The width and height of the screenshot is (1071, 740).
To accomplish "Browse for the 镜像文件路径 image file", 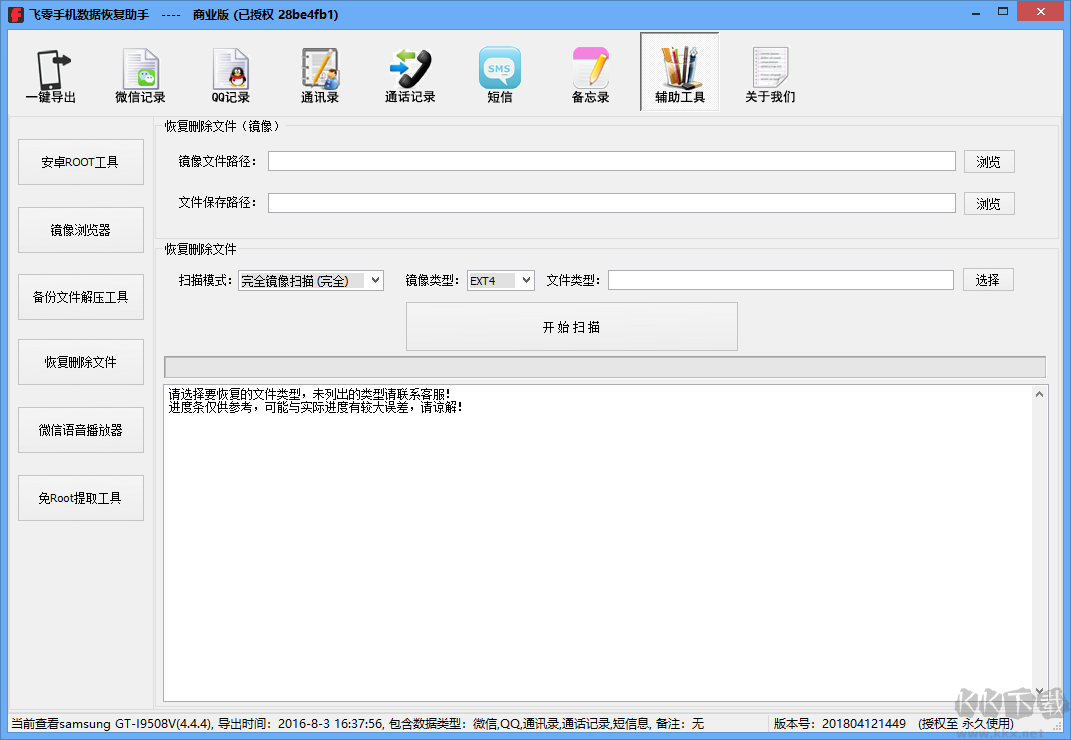I will coord(989,161).
